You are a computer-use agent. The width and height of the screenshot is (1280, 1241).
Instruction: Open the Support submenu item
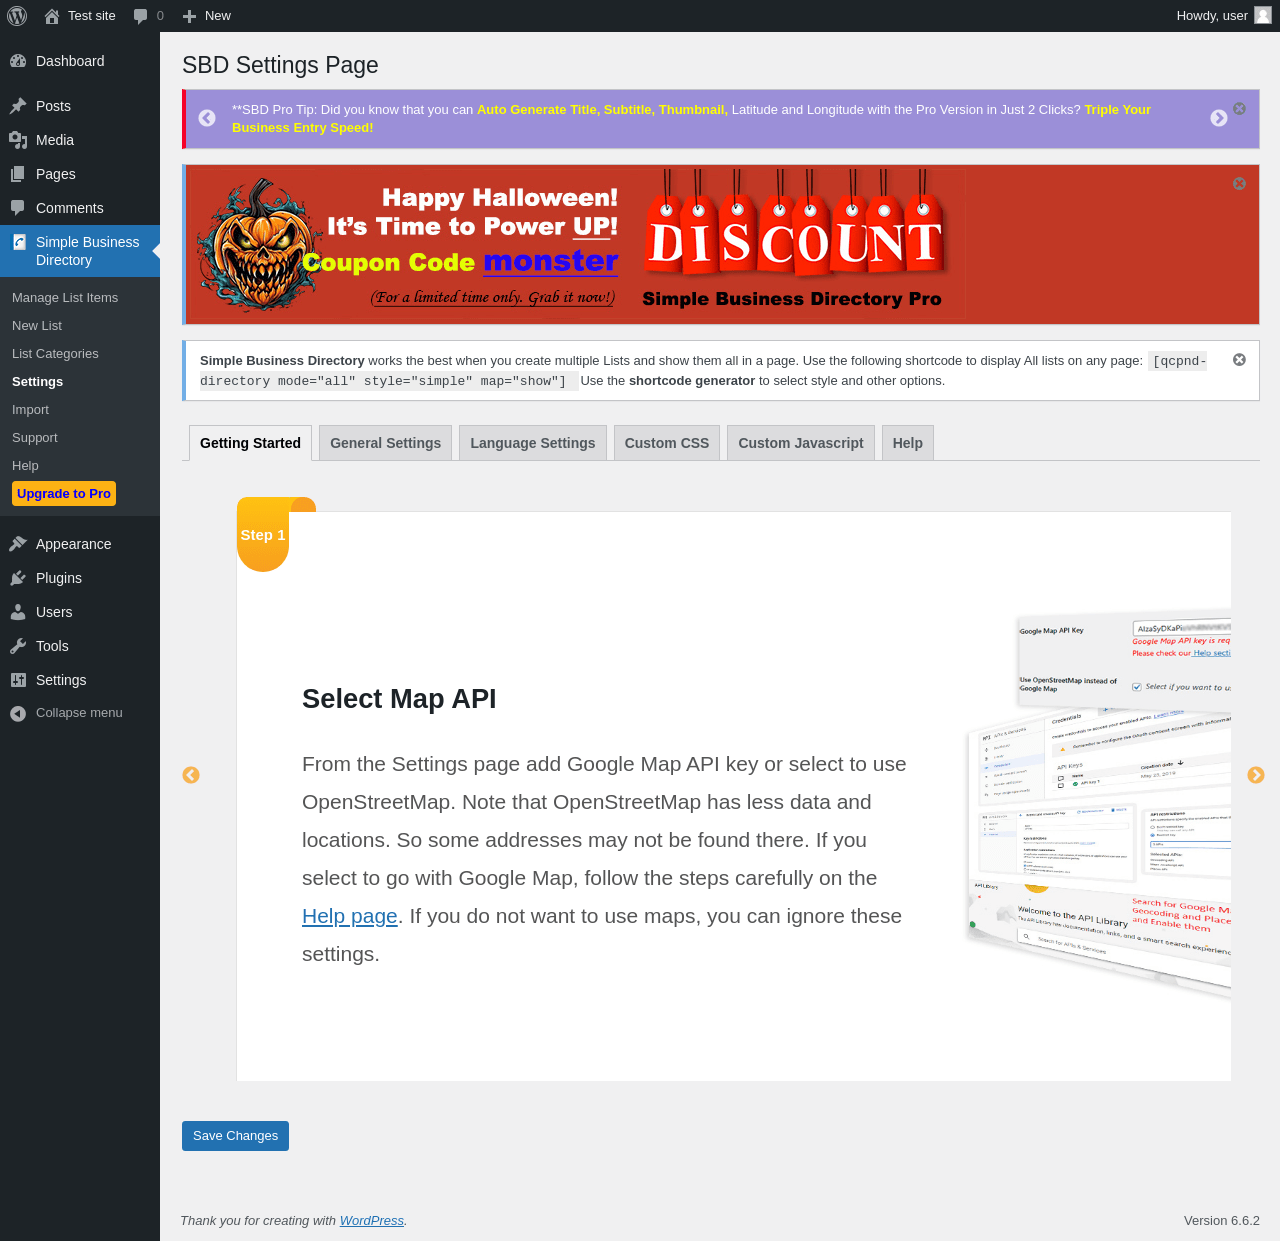80,438
